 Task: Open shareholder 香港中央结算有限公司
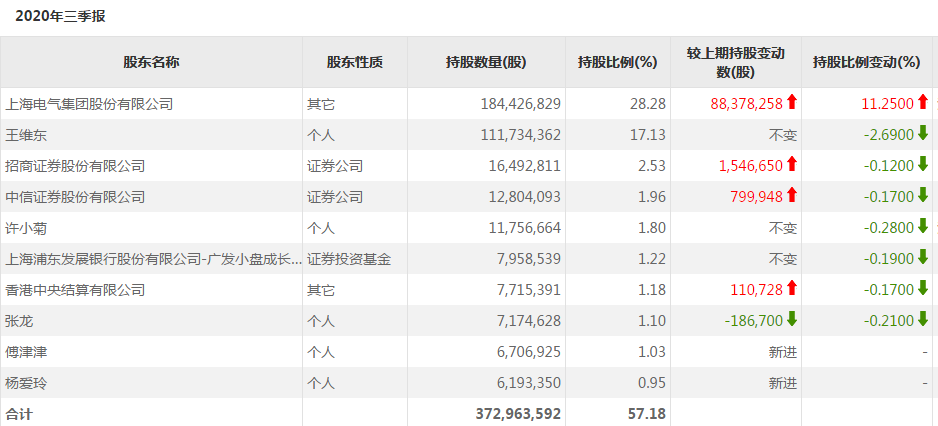click(75, 291)
